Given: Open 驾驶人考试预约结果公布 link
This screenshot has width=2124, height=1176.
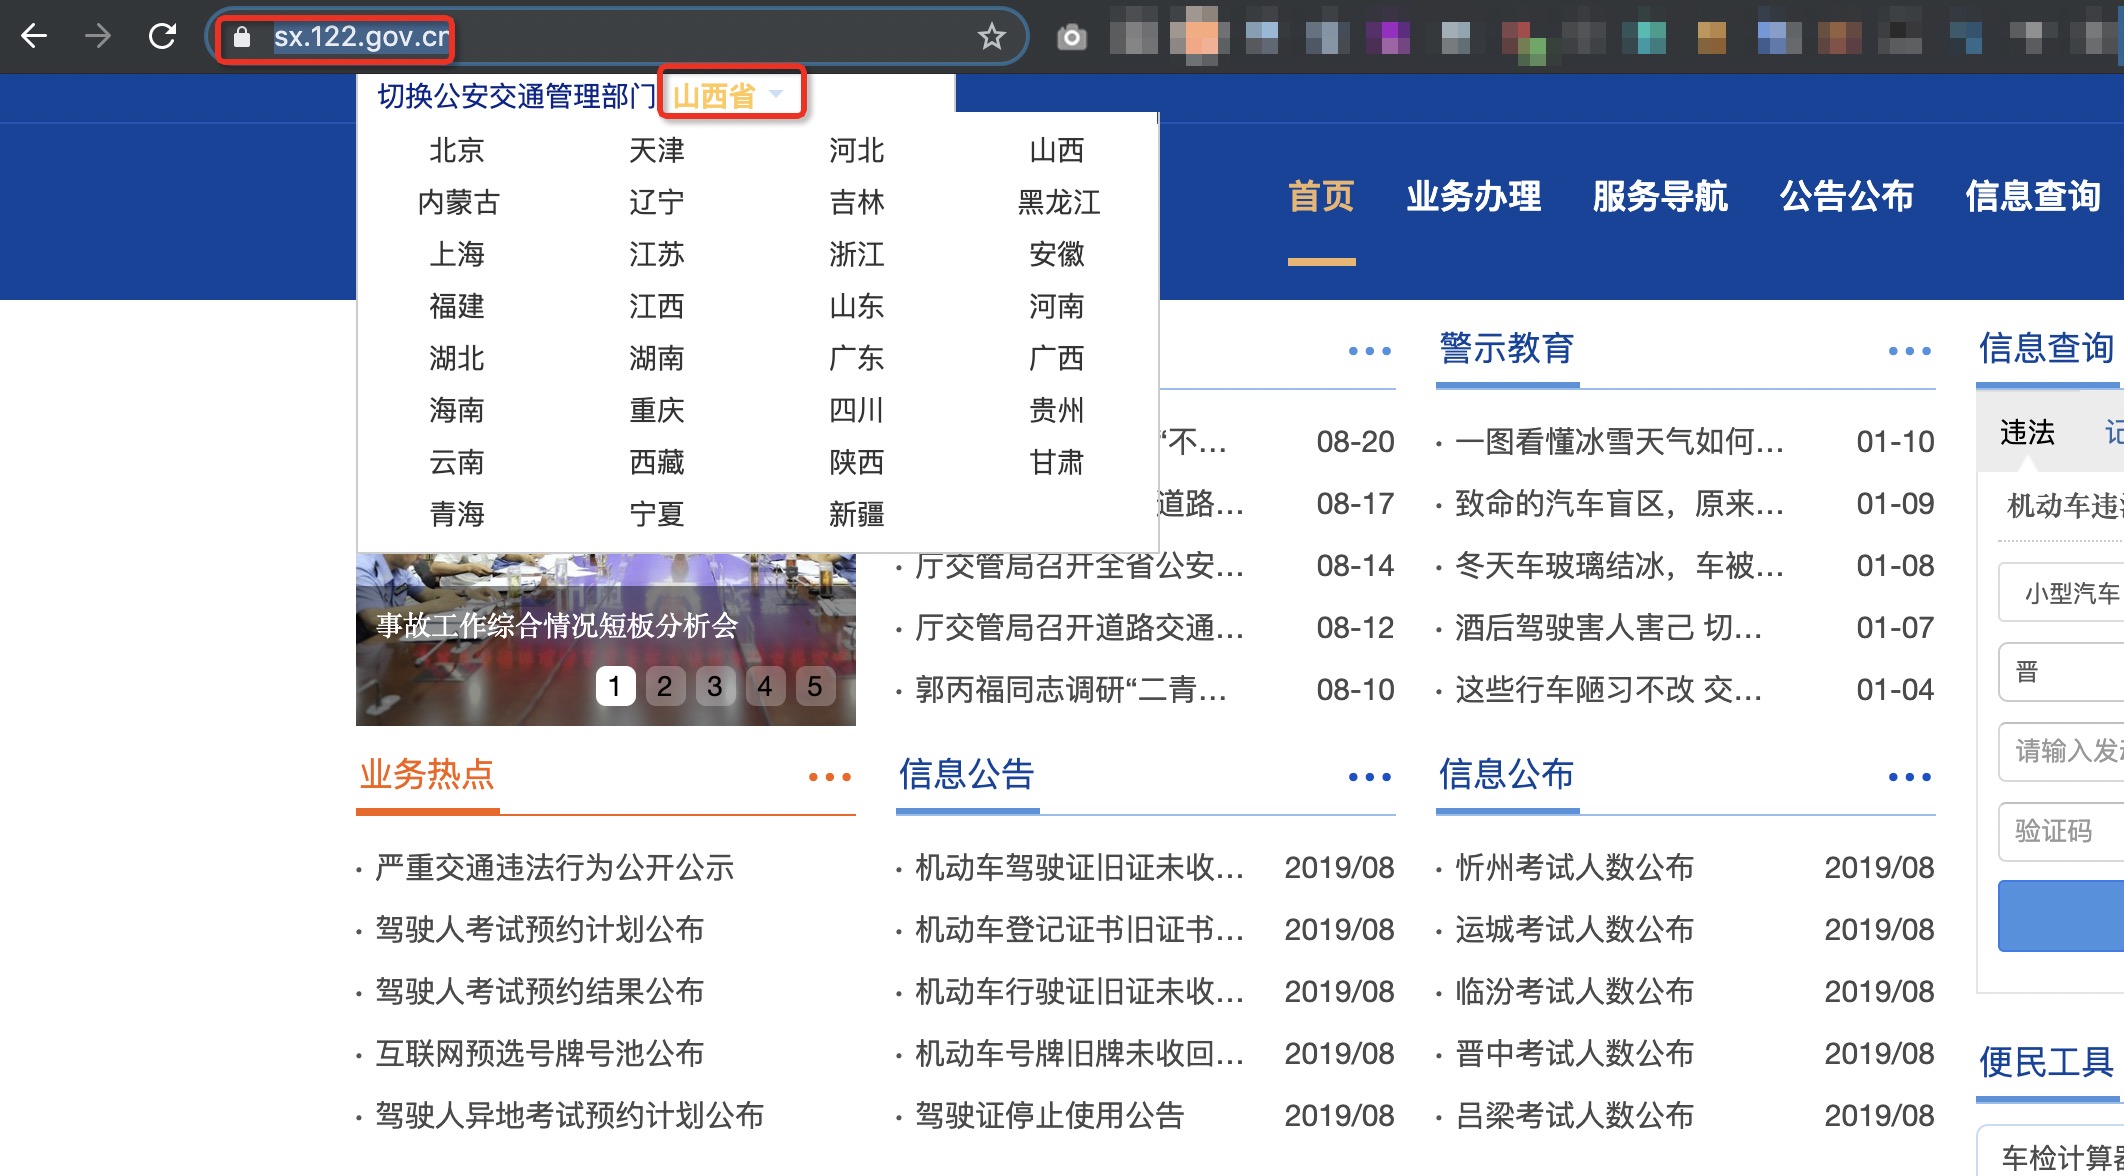Looking at the screenshot, I should point(539,991).
